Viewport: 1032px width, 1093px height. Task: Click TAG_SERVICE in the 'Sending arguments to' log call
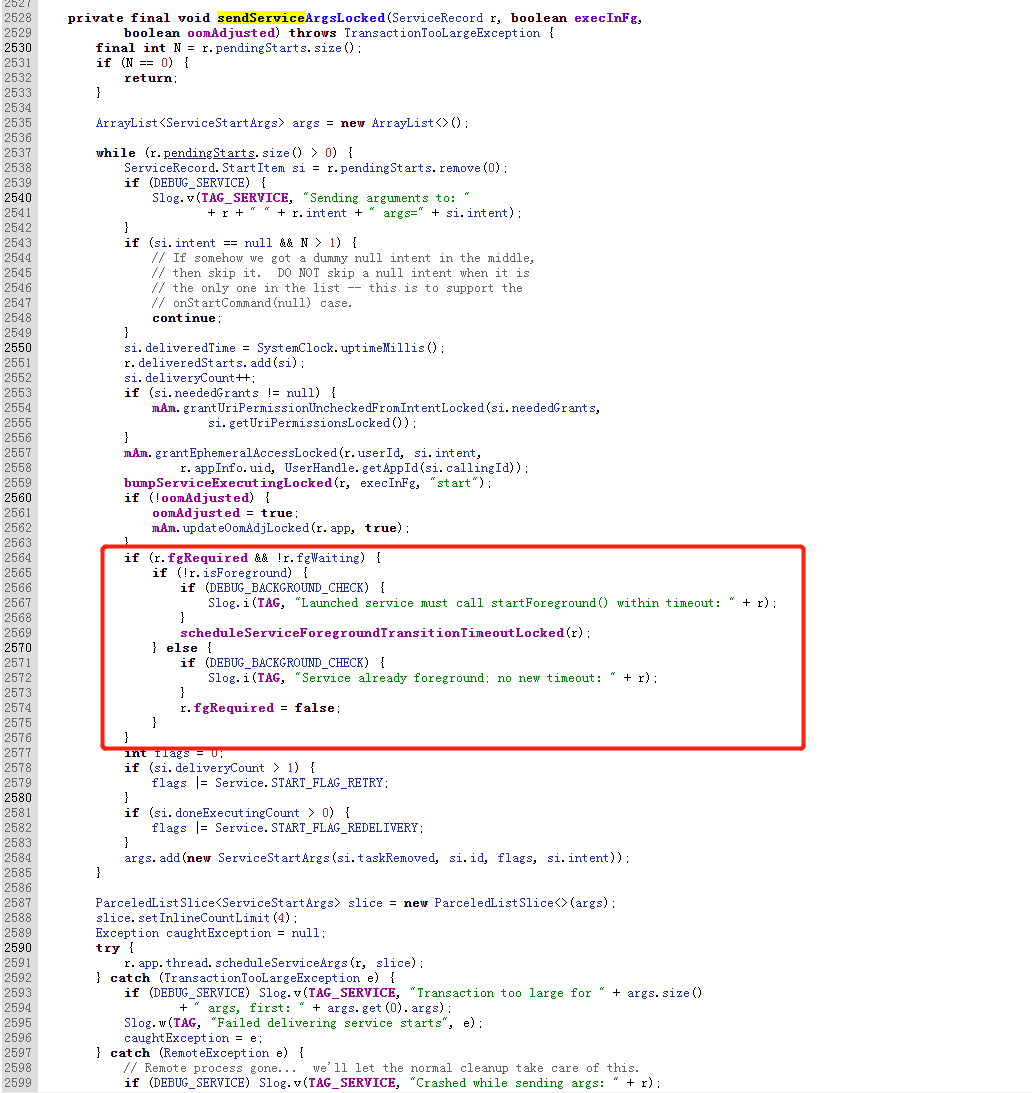point(245,198)
